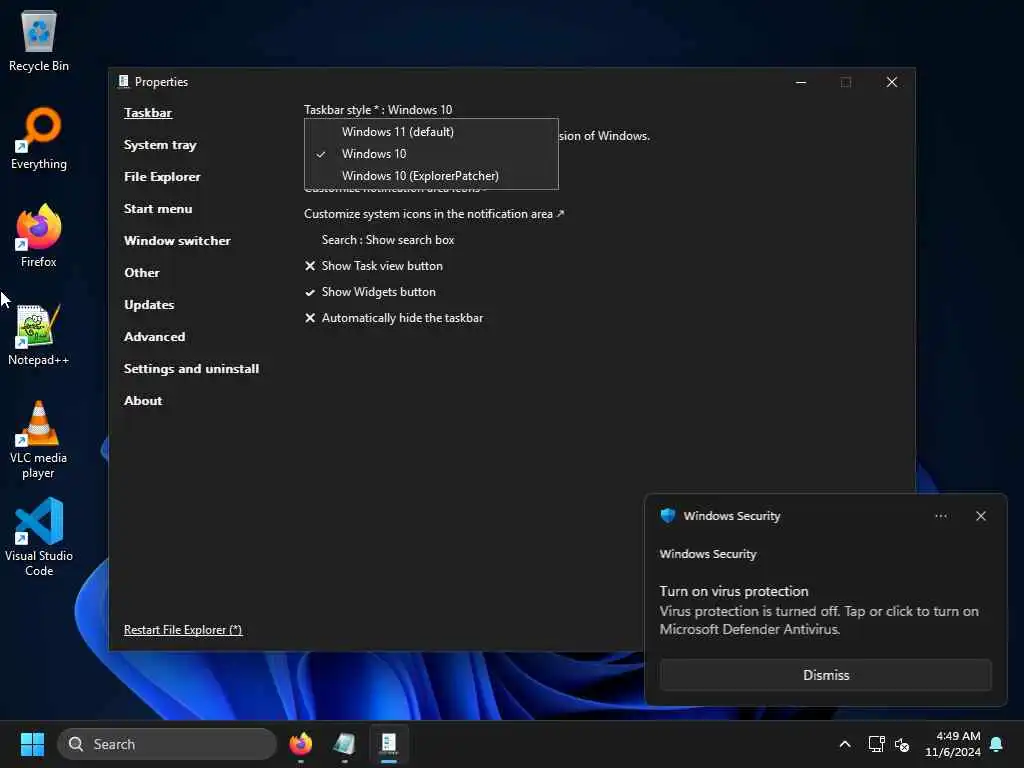Screen dimensions: 1024x768
Task: Click the Firefox icon in the taskbar
Action: coord(300,744)
